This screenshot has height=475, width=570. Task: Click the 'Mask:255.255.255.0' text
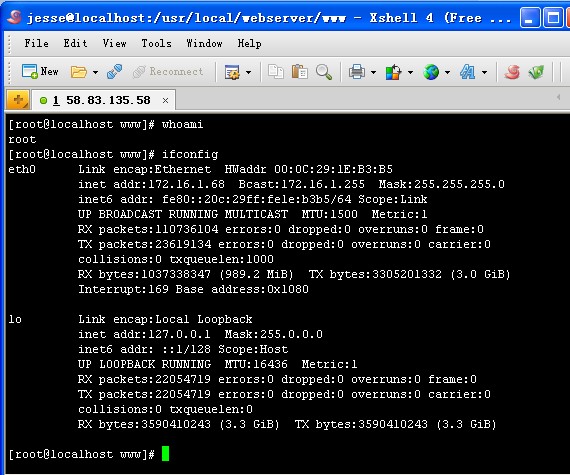point(441,184)
